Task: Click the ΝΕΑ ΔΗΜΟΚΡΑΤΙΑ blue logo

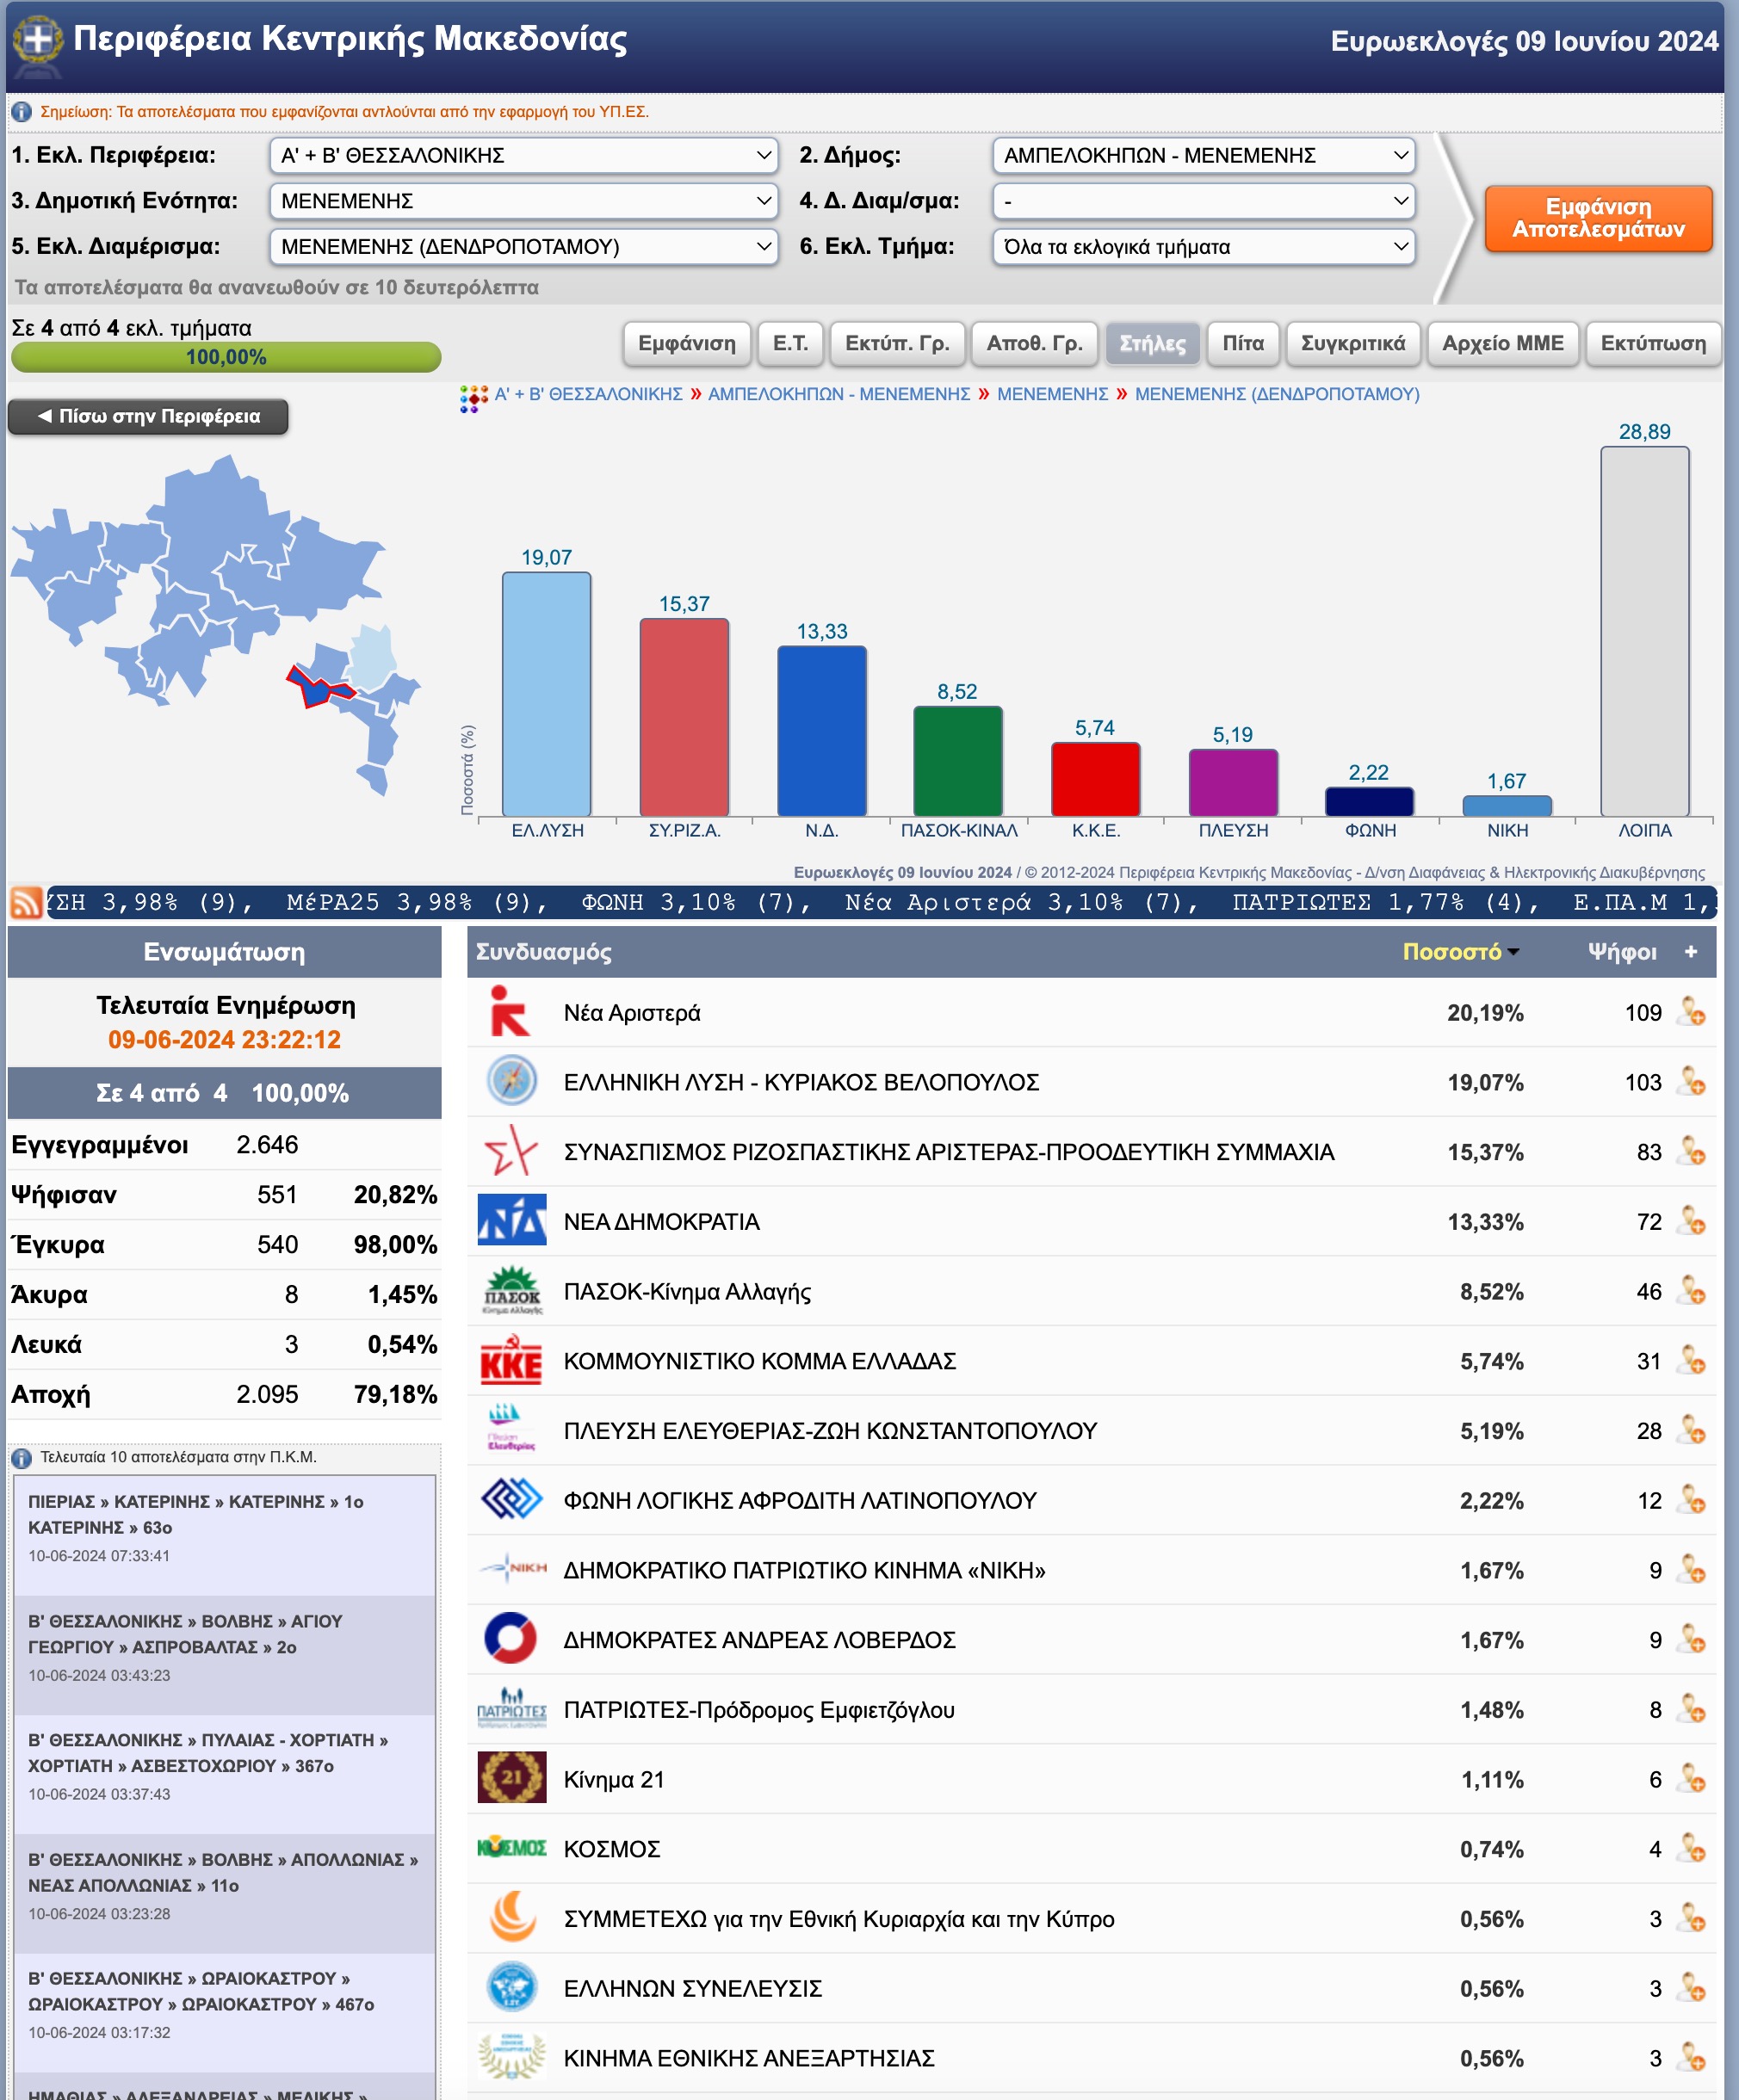Action: click(x=511, y=1220)
